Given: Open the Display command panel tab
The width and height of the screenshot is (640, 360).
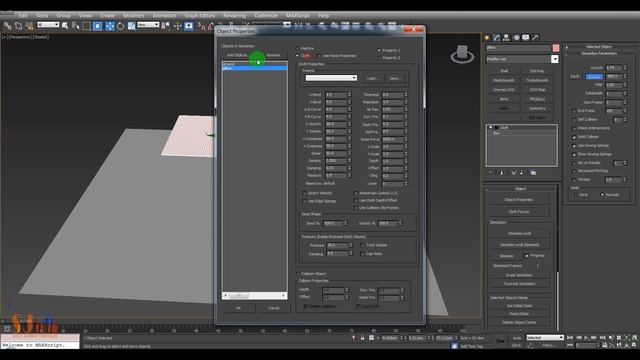Looking at the screenshot, I should (526, 38).
